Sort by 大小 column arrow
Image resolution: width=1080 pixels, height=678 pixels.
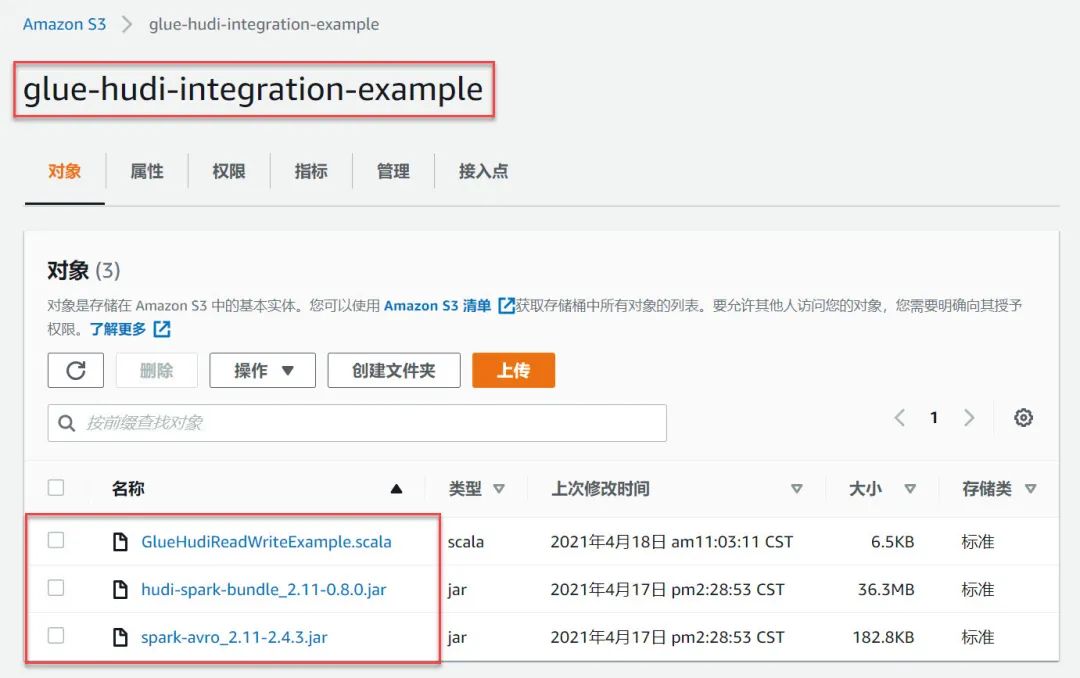pyautogui.click(x=910, y=489)
